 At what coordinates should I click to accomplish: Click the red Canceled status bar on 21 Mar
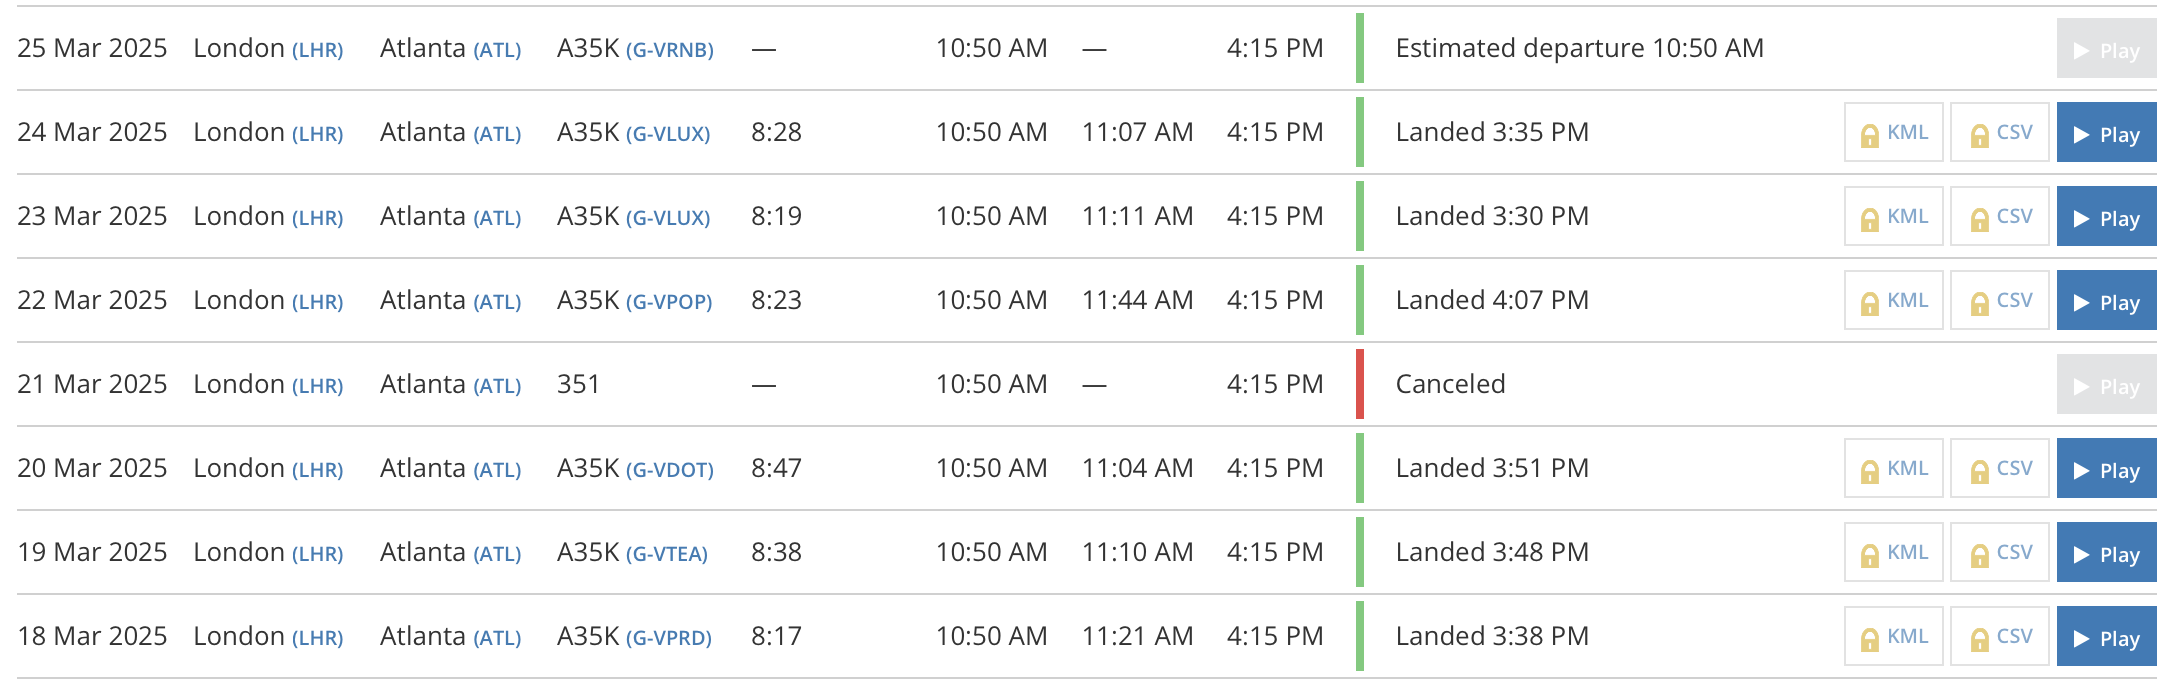[x=1362, y=384]
